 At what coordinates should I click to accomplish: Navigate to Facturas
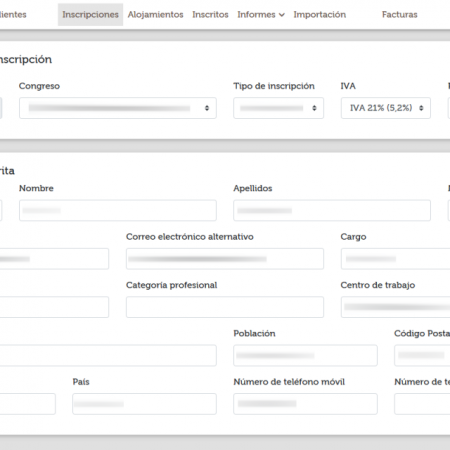(x=399, y=15)
